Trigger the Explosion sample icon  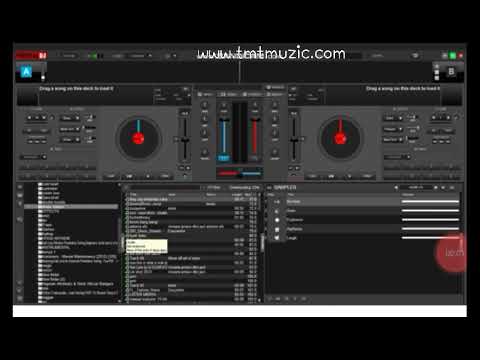click(277, 220)
